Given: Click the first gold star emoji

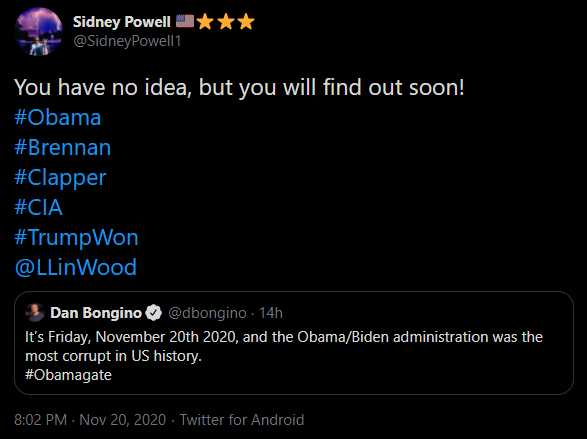Looking at the screenshot, I should (205, 22).
